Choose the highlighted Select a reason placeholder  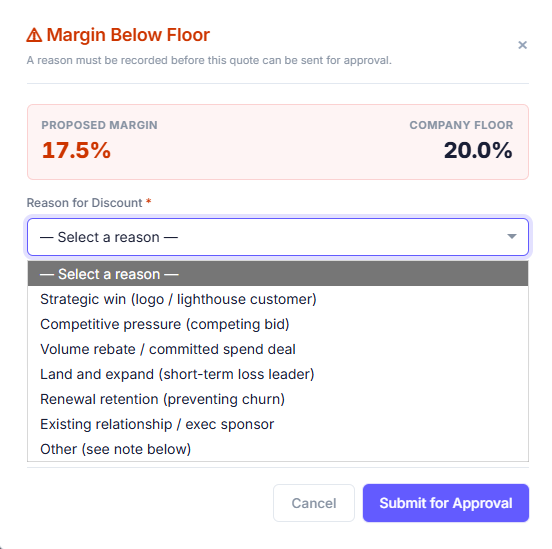tap(278, 274)
